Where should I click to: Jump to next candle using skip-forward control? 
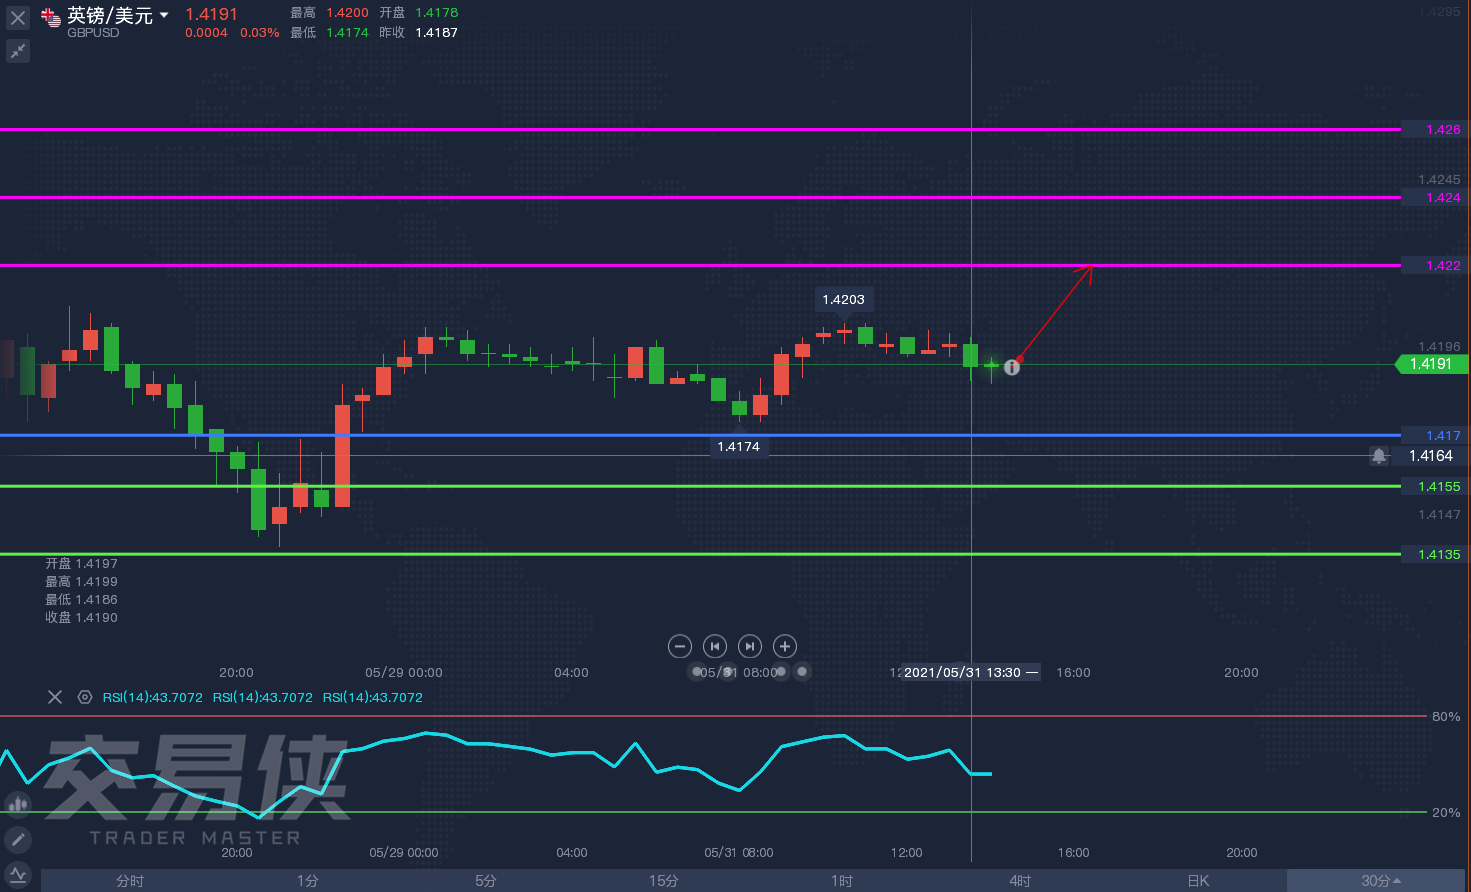click(749, 646)
